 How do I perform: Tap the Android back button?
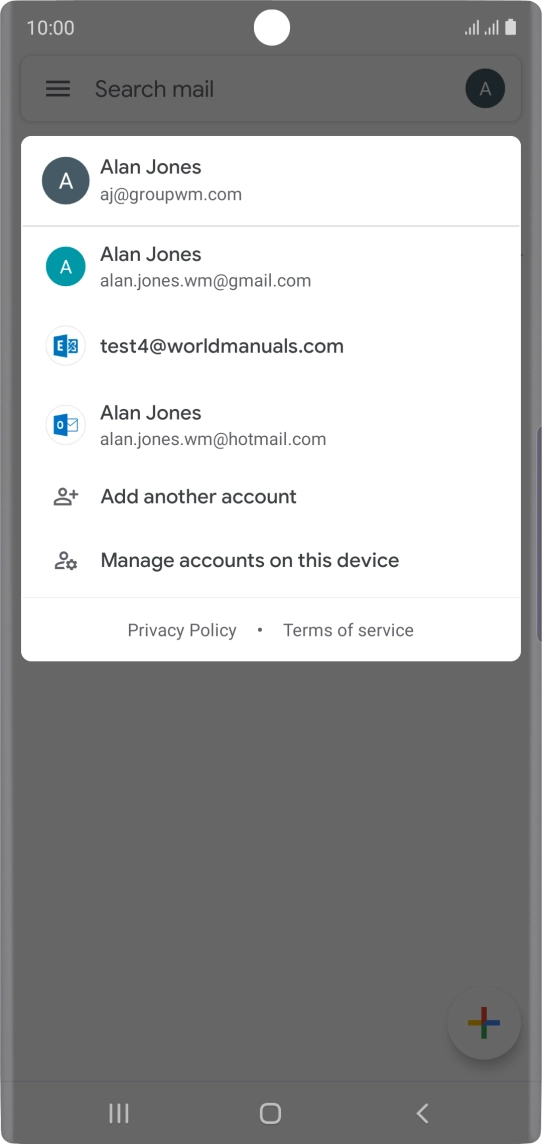[422, 1113]
